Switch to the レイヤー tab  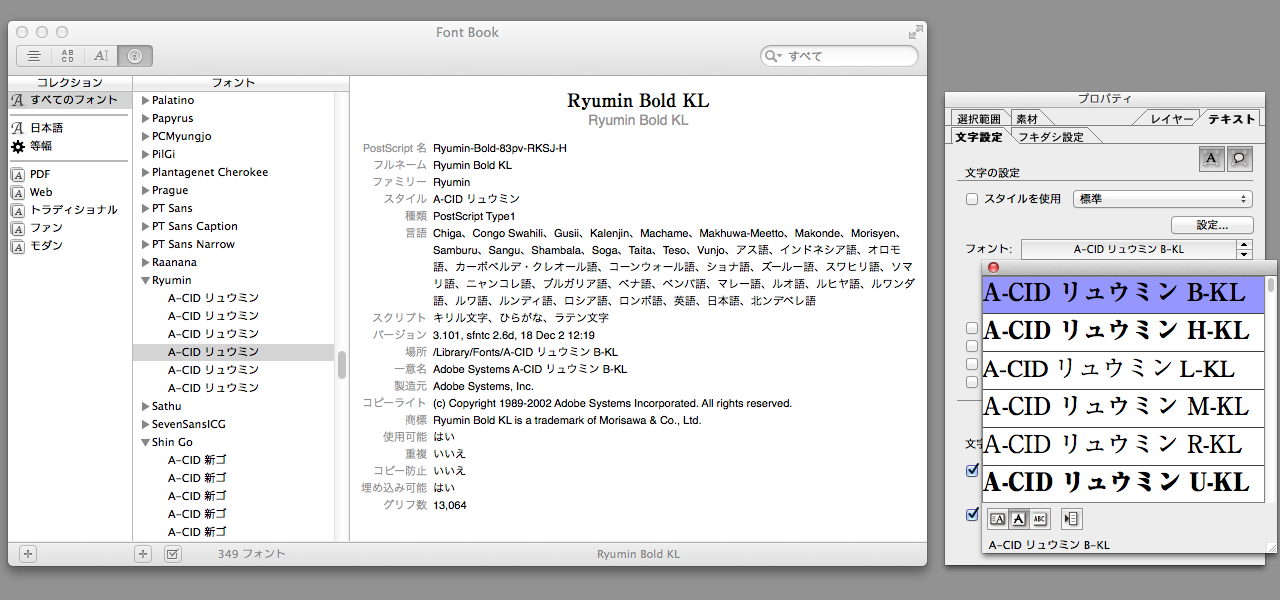1171,119
